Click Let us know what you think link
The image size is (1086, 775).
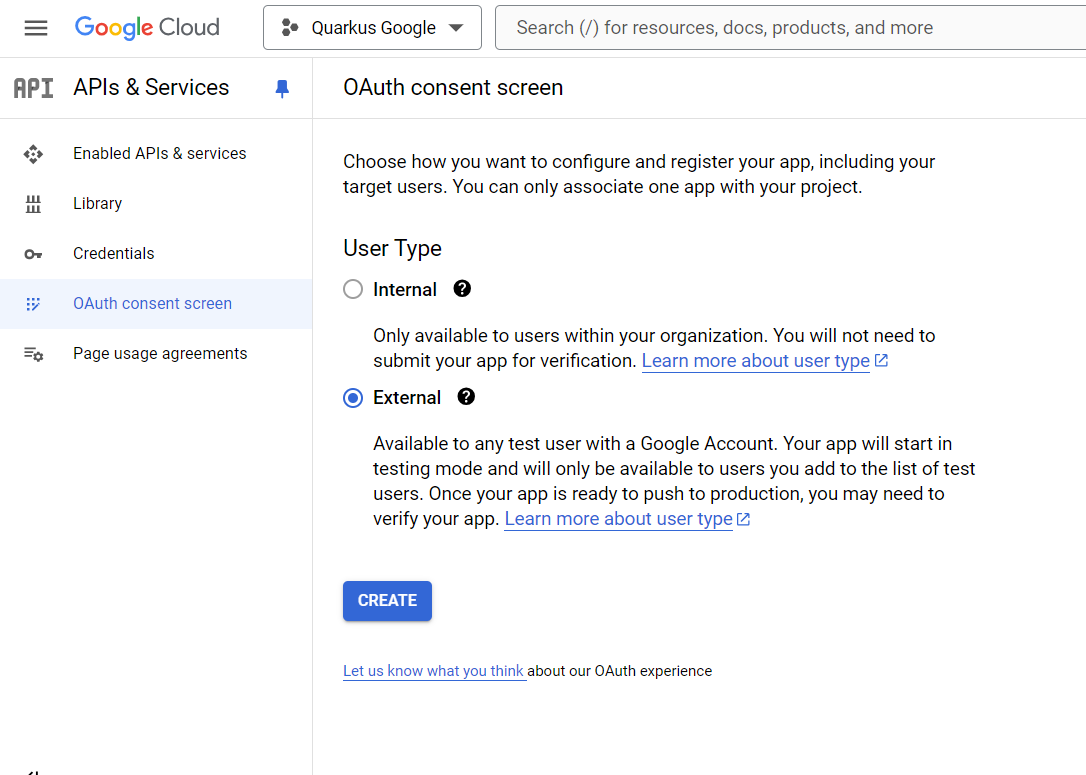pyautogui.click(x=433, y=671)
